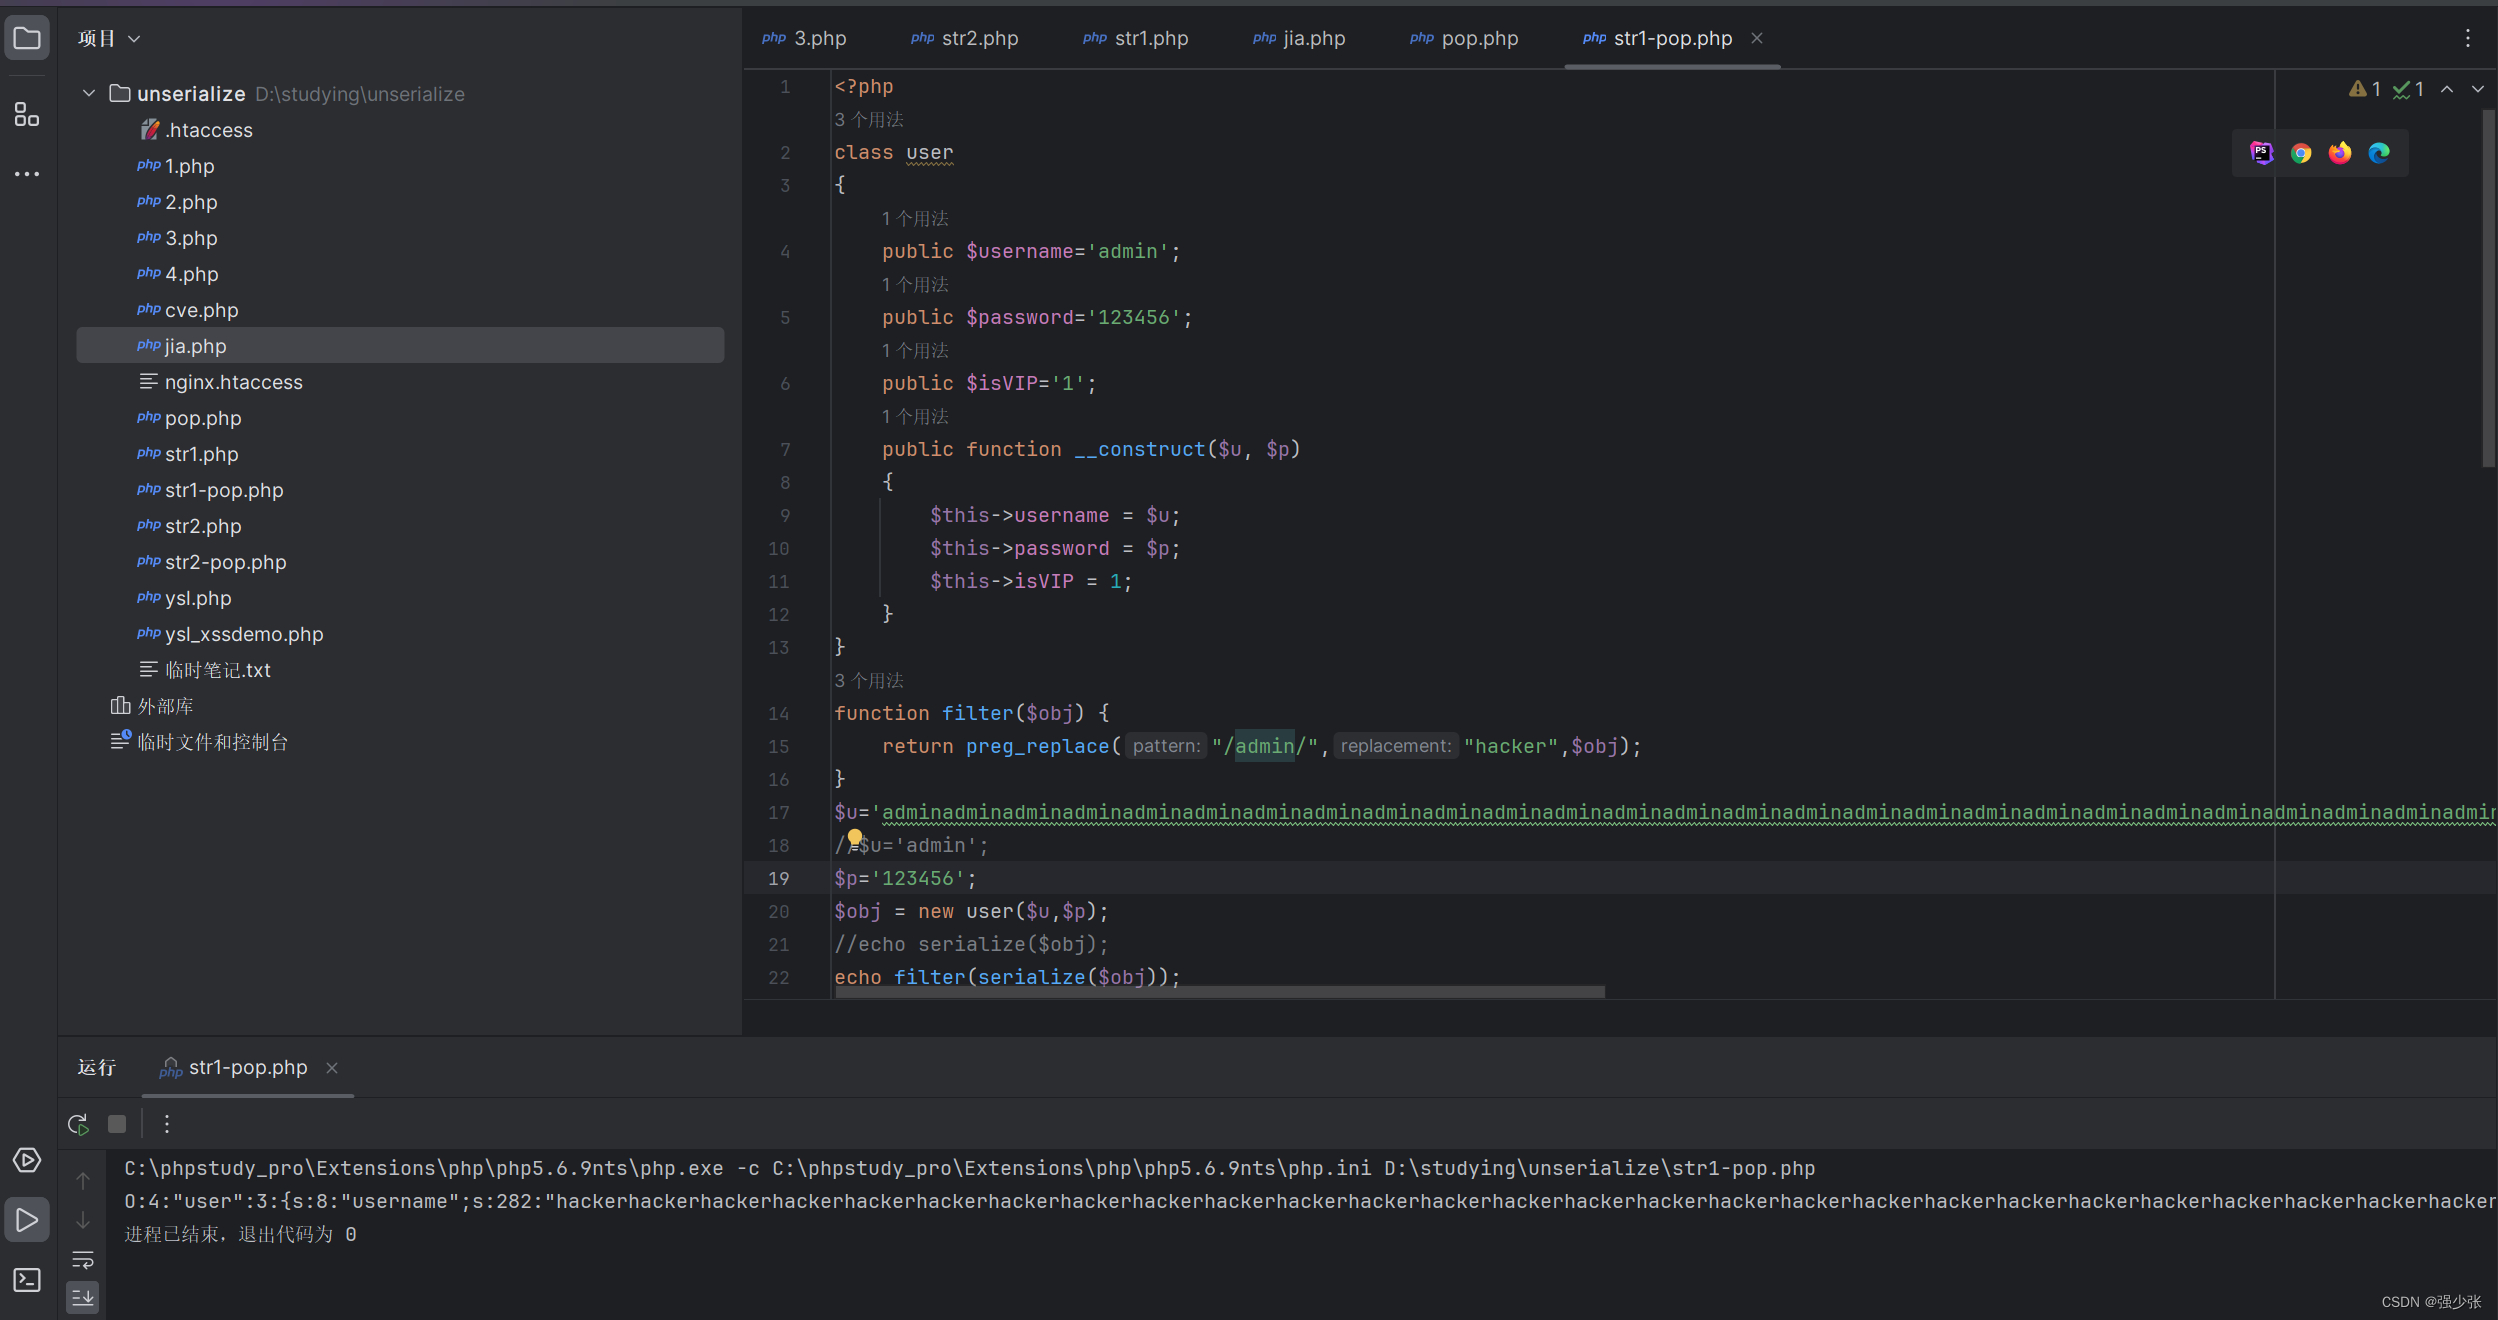The image size is (2498, 1320).
Task: Go to next highlighted problem
Action: [x=2478, y=89]
